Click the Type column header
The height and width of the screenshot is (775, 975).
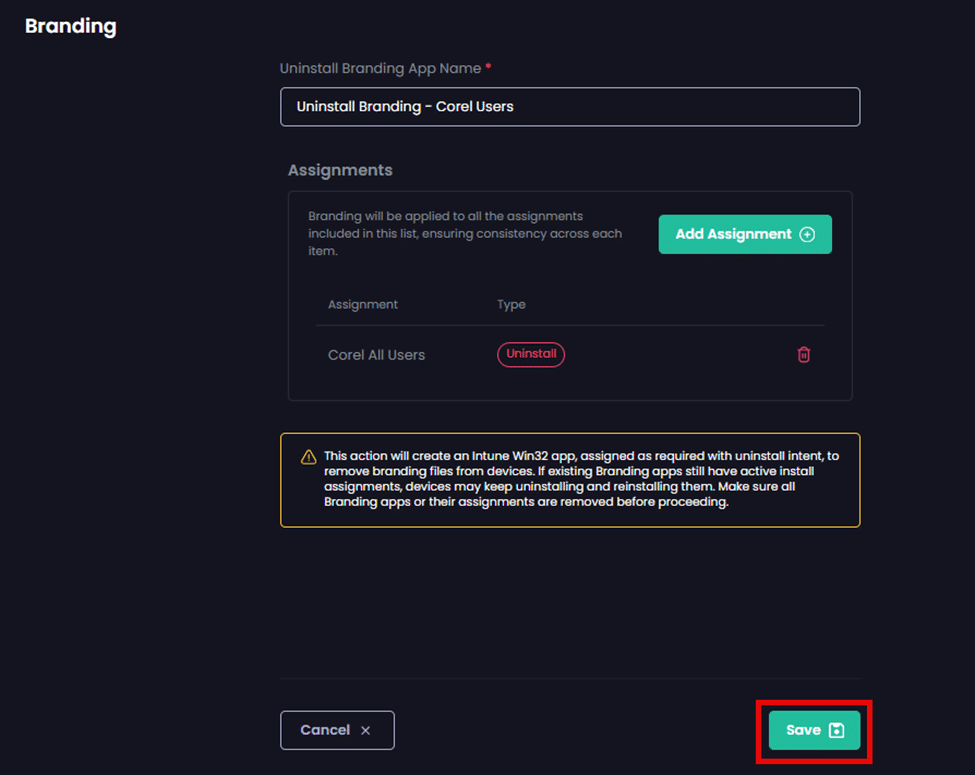click(x=511, y=304)
